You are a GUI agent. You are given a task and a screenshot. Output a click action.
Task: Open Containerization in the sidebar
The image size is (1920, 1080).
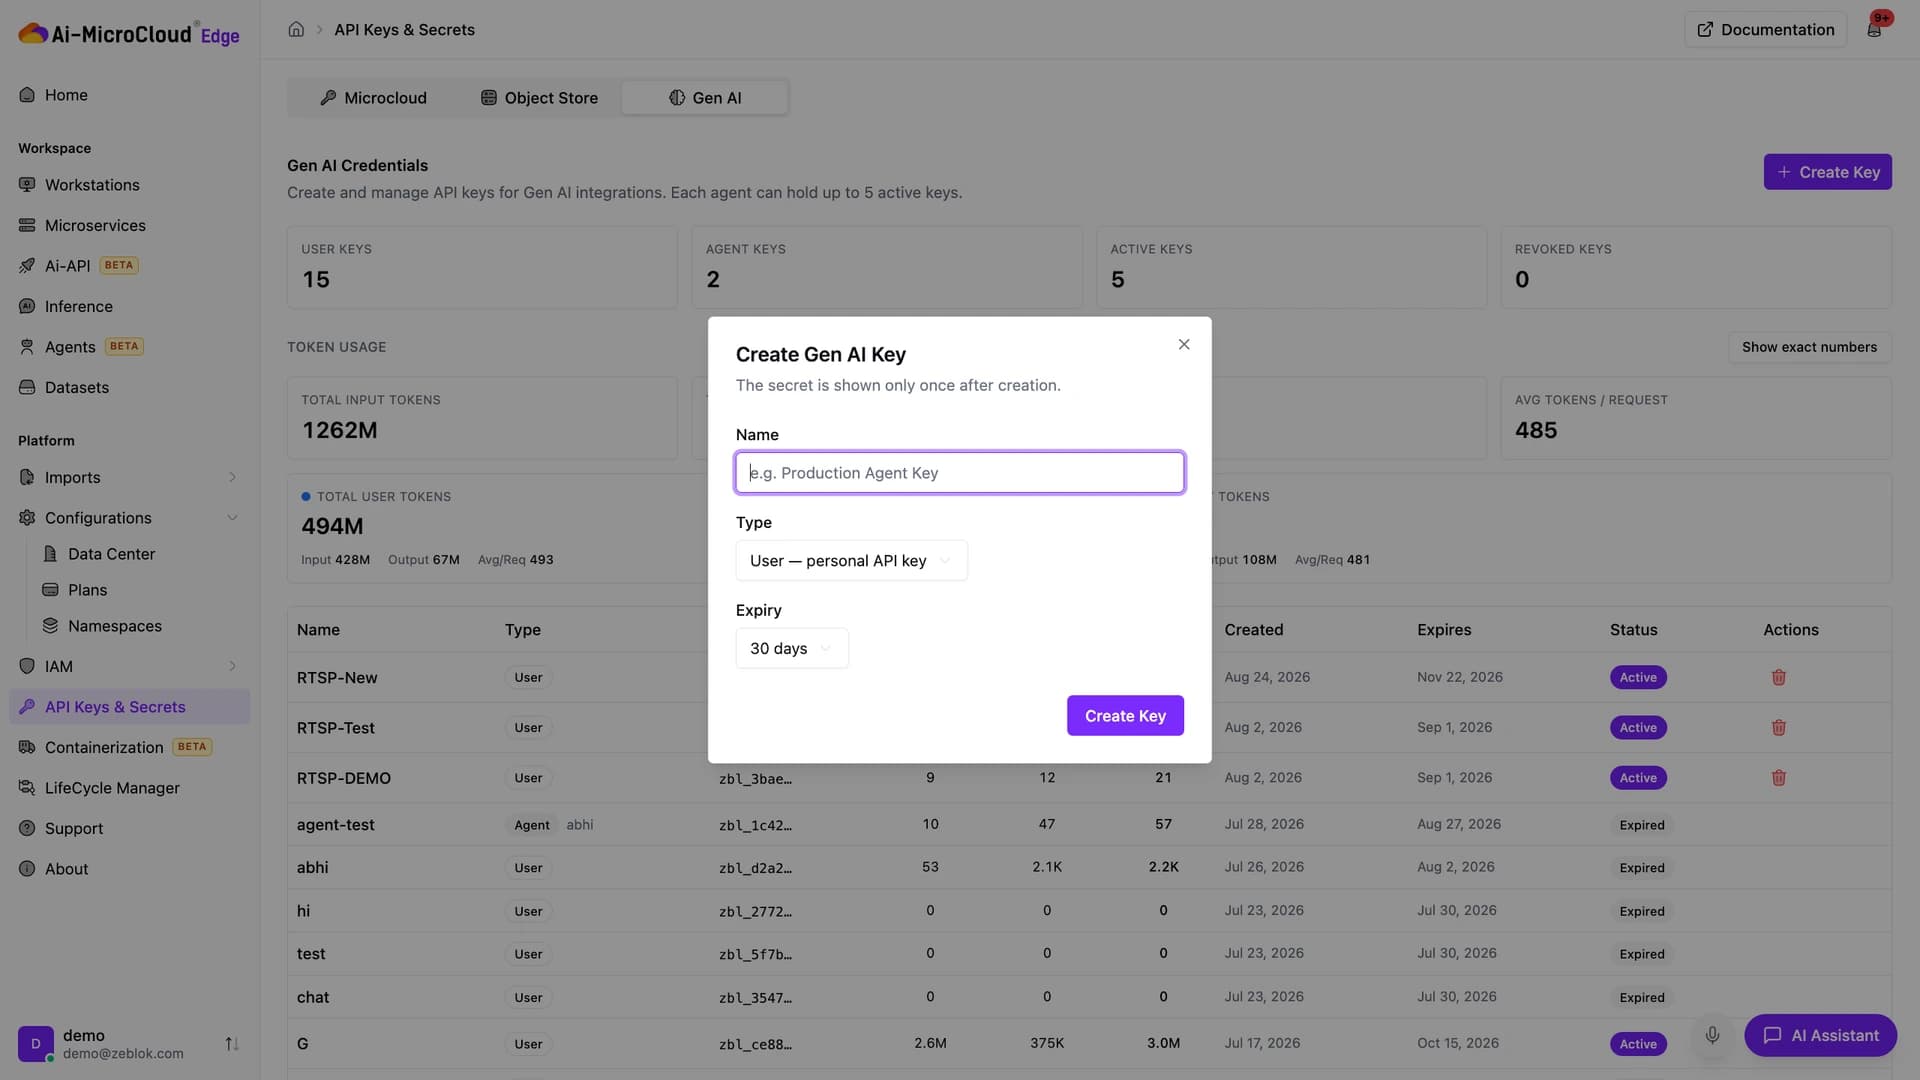click(129, 748)
